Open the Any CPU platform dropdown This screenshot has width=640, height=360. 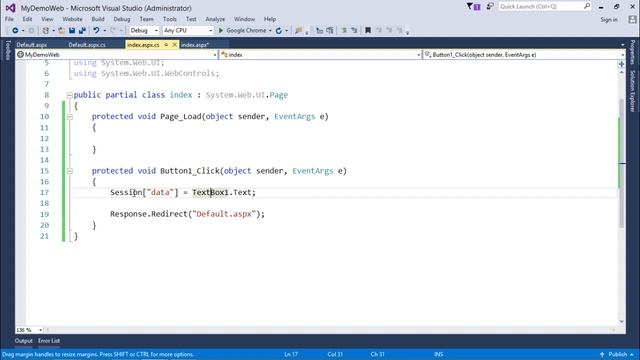point(188,31)
